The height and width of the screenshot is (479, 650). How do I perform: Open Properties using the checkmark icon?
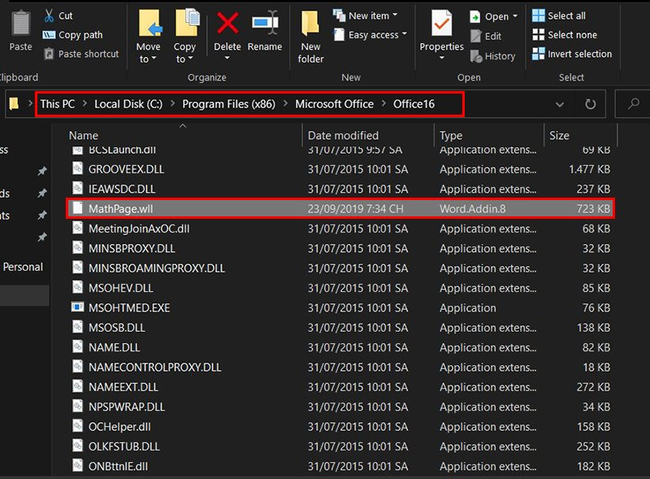[x=441, y=24]
